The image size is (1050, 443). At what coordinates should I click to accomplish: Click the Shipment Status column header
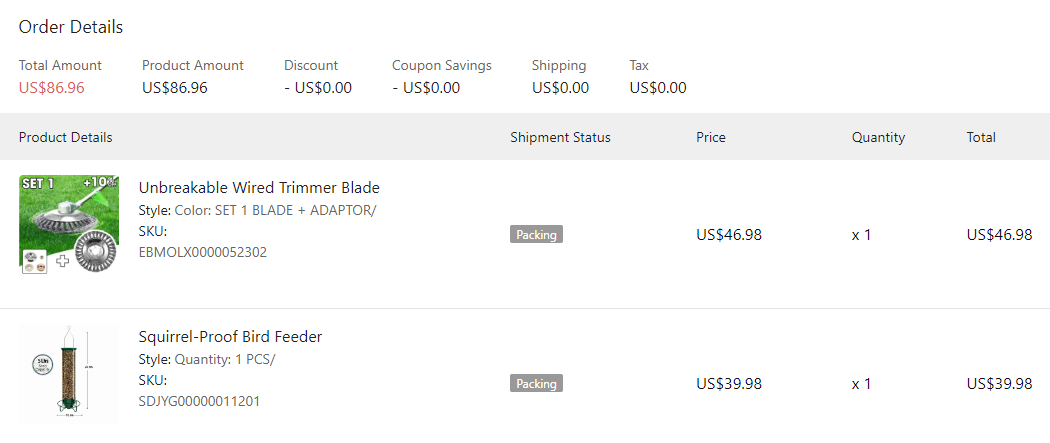point(560,137)
